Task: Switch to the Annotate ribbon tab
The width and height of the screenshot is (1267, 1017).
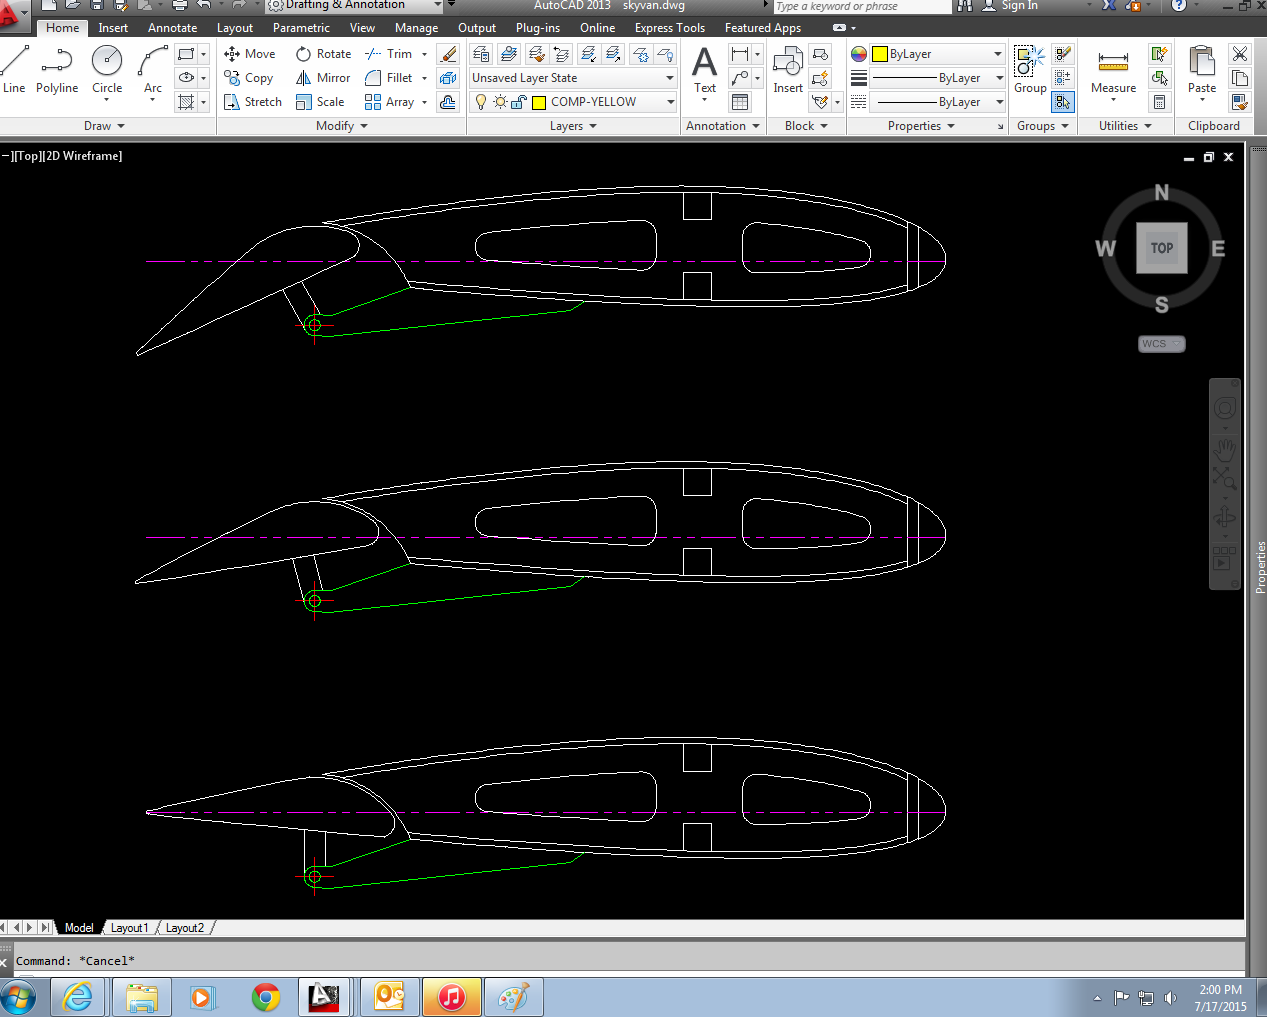Action: 172,28
